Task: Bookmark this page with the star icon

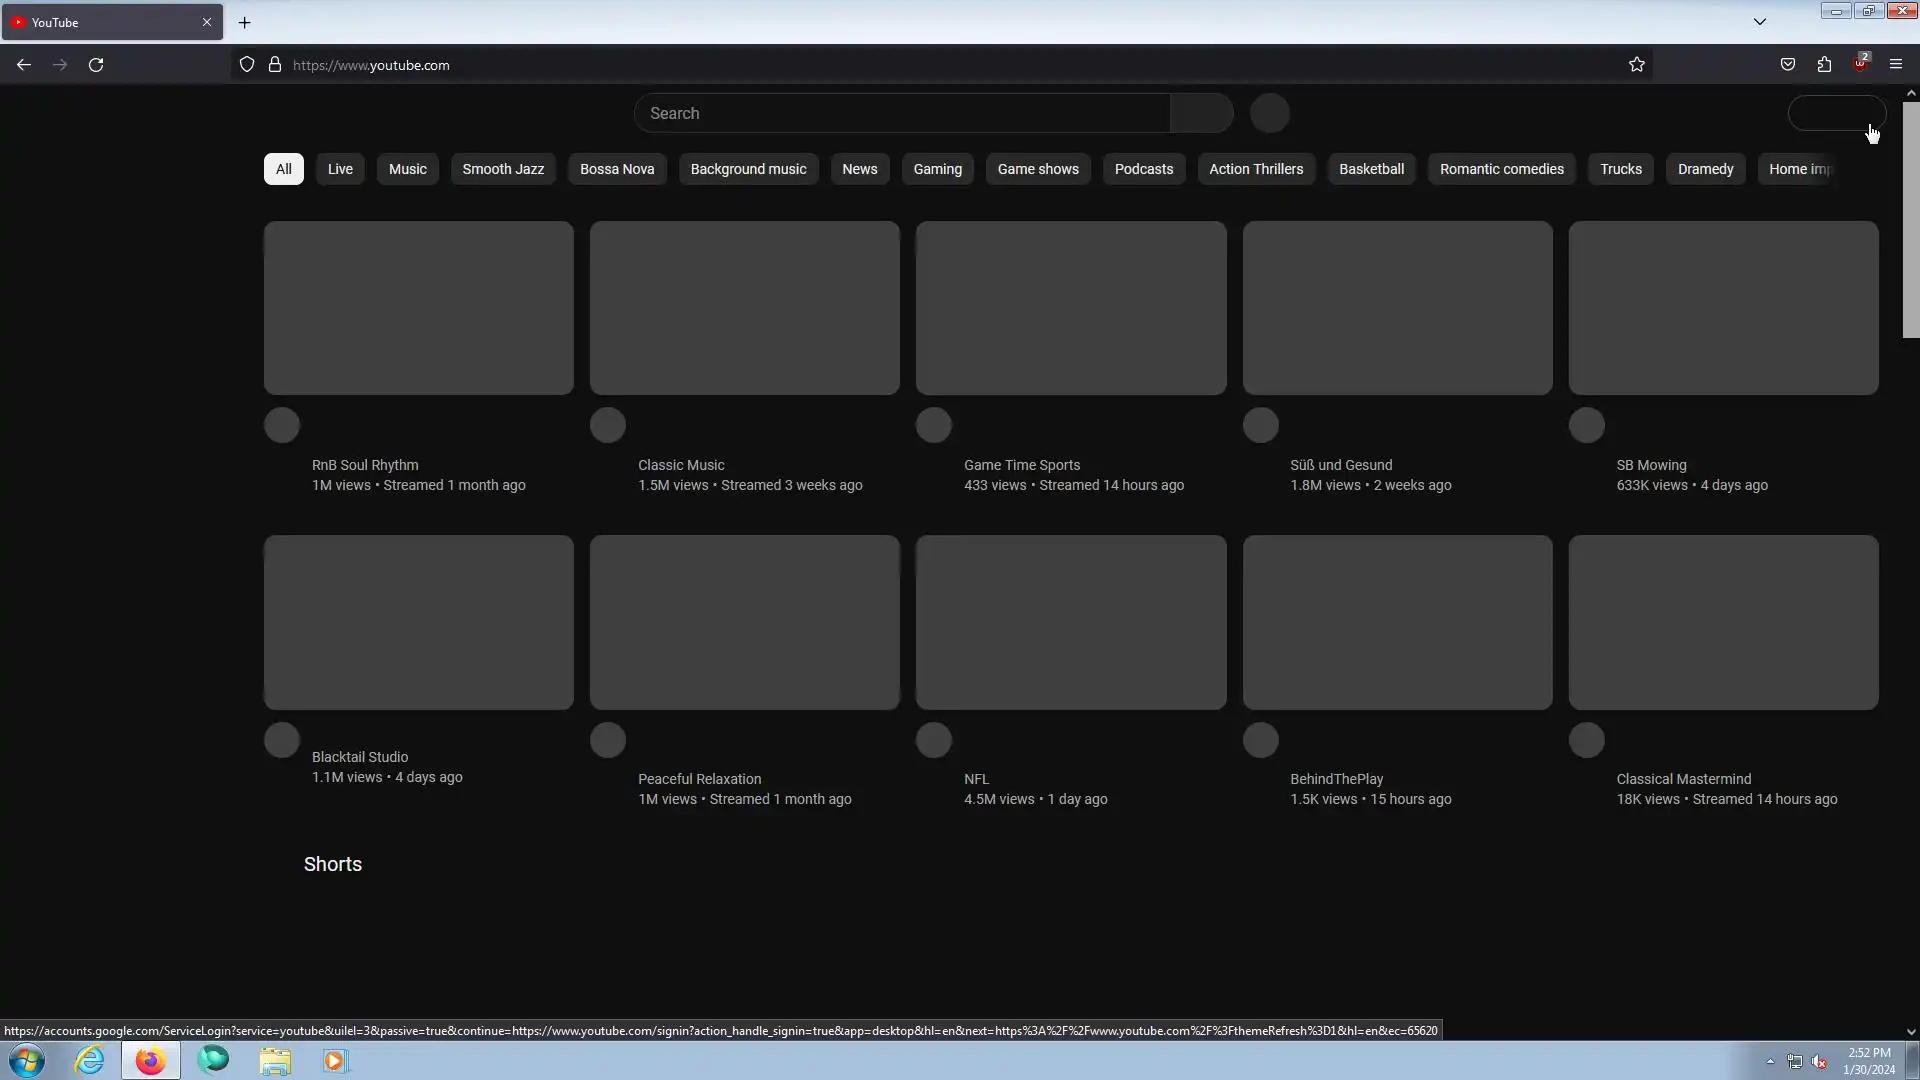Action: 1637,65
